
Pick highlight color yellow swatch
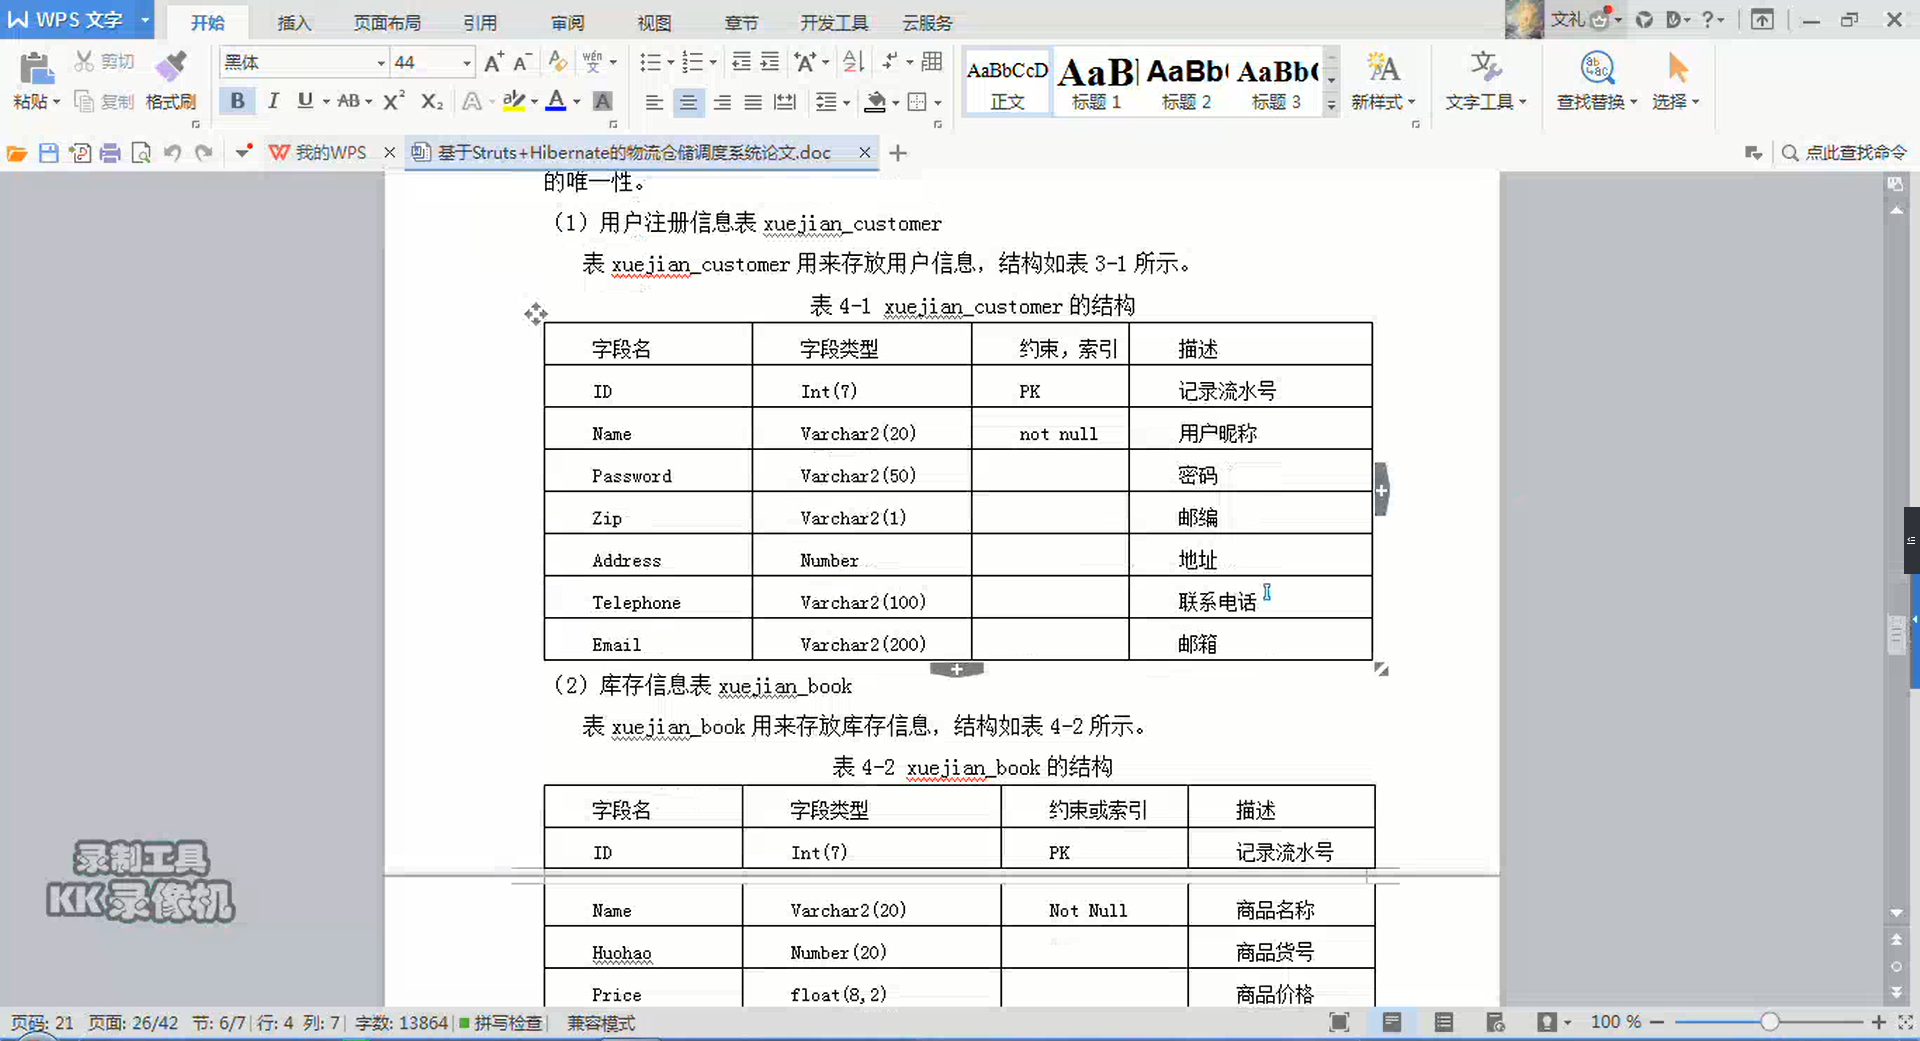(x=514, y=101)
